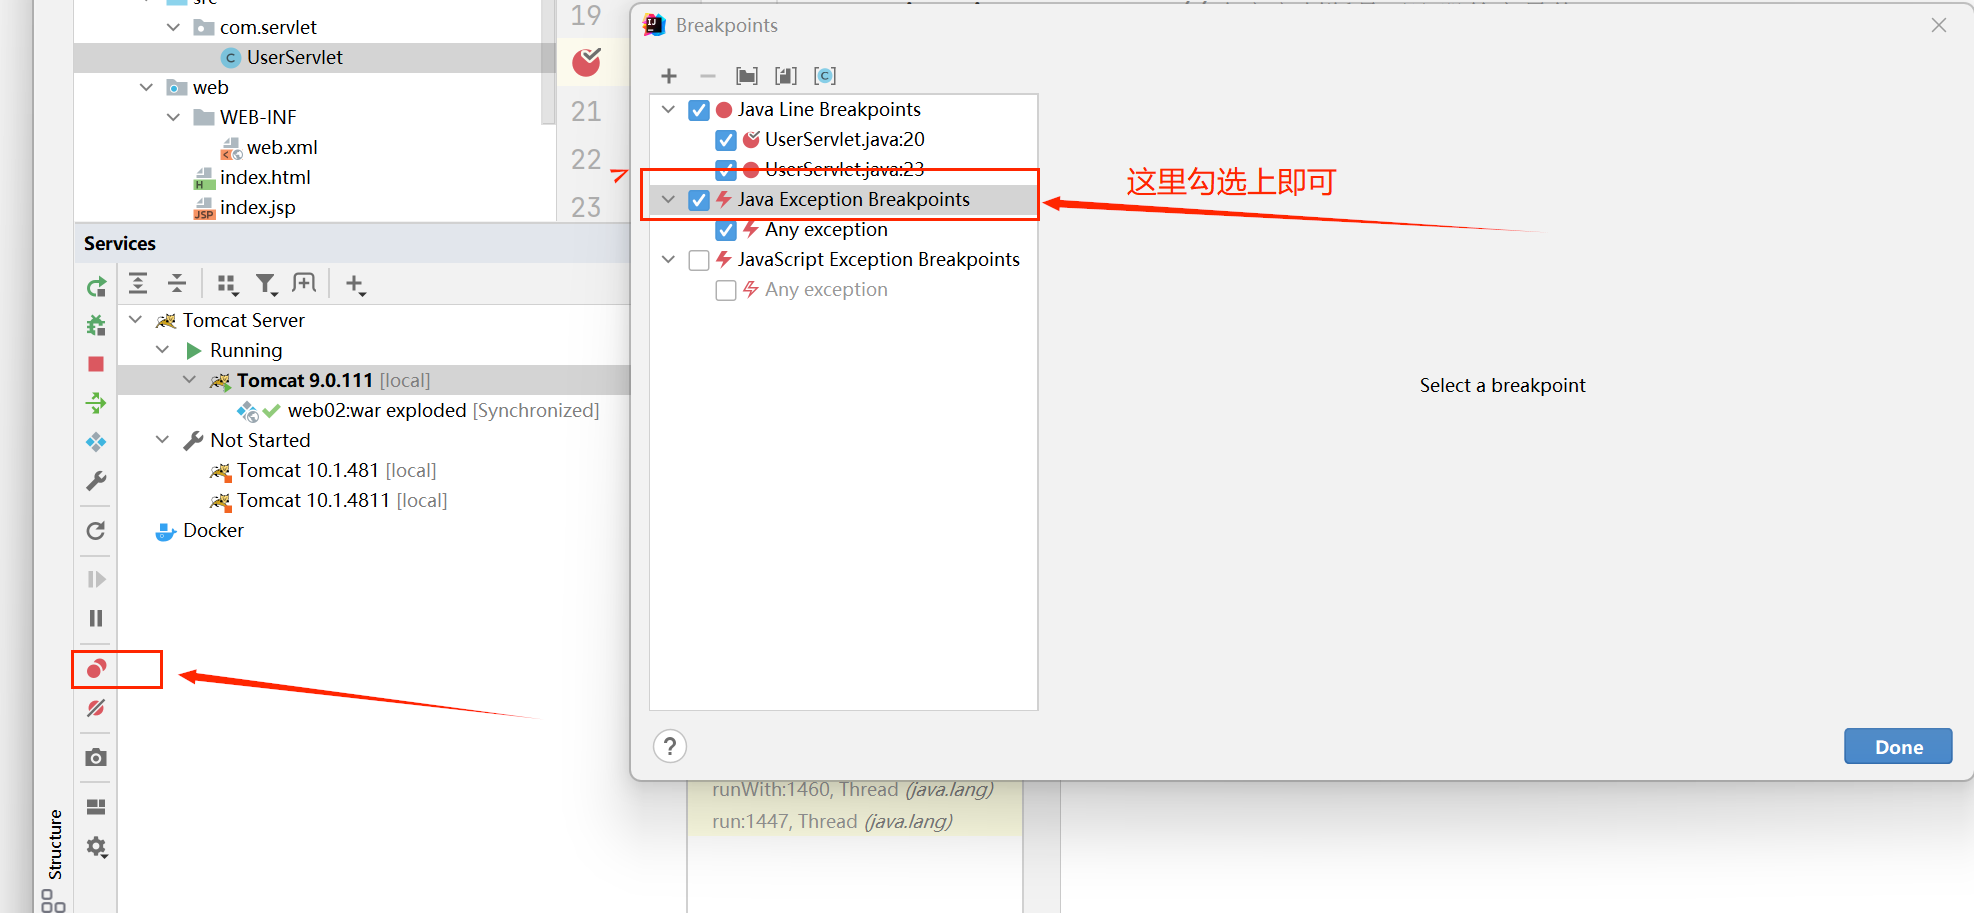Click the Rerun server icon in Services toolbar
Viewport: 1974px width, 913px height.
tap(96, 287)
